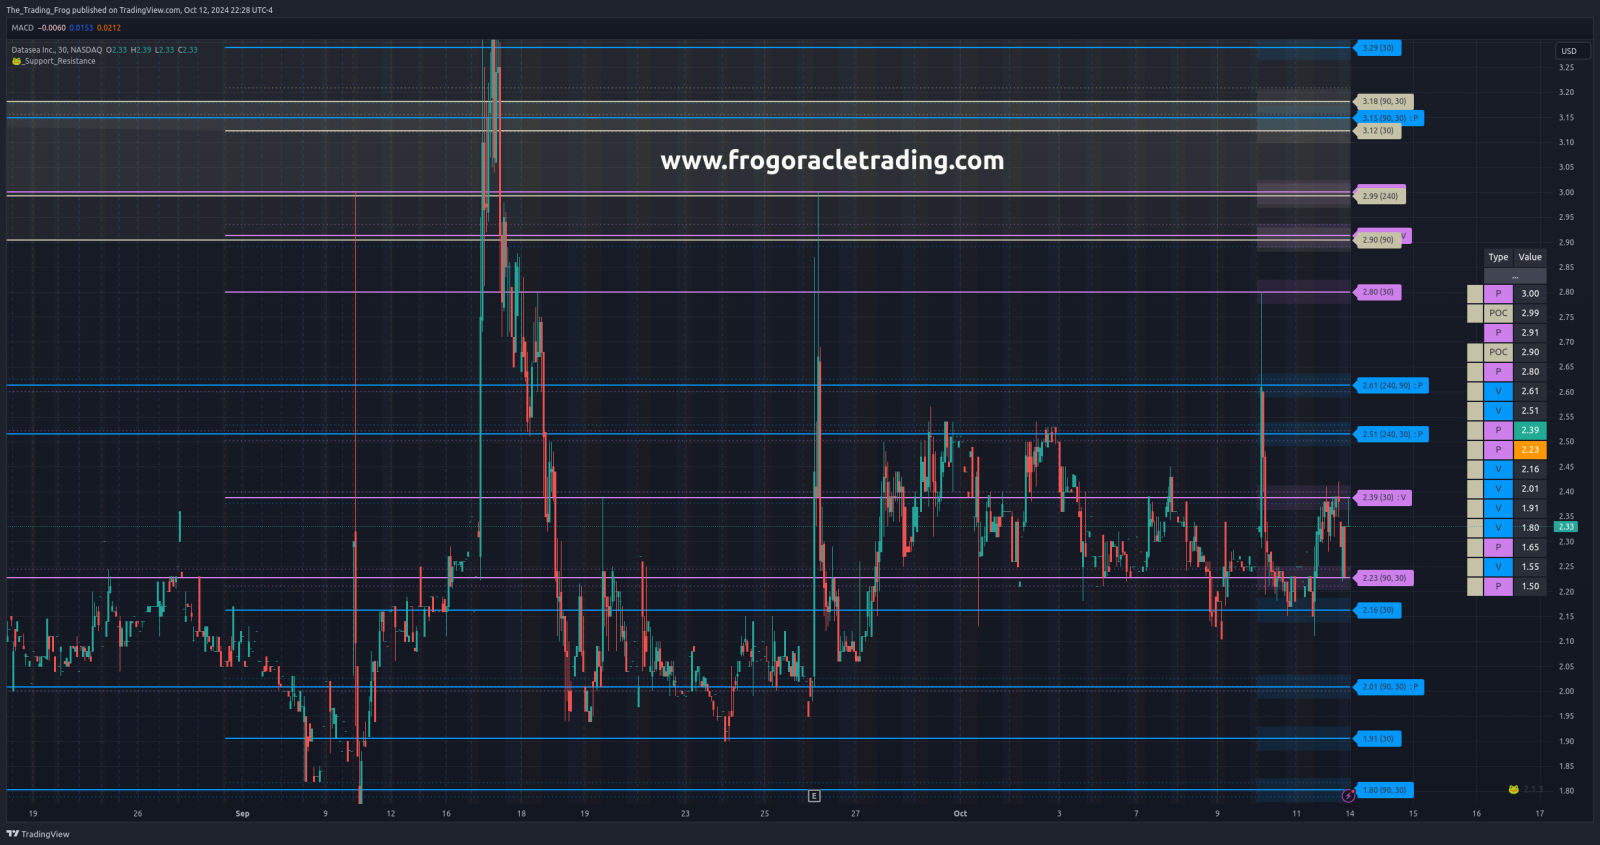Click the ellipsis row under the table header
This screenshot has width=1600, height=845.
point(1515,276)
